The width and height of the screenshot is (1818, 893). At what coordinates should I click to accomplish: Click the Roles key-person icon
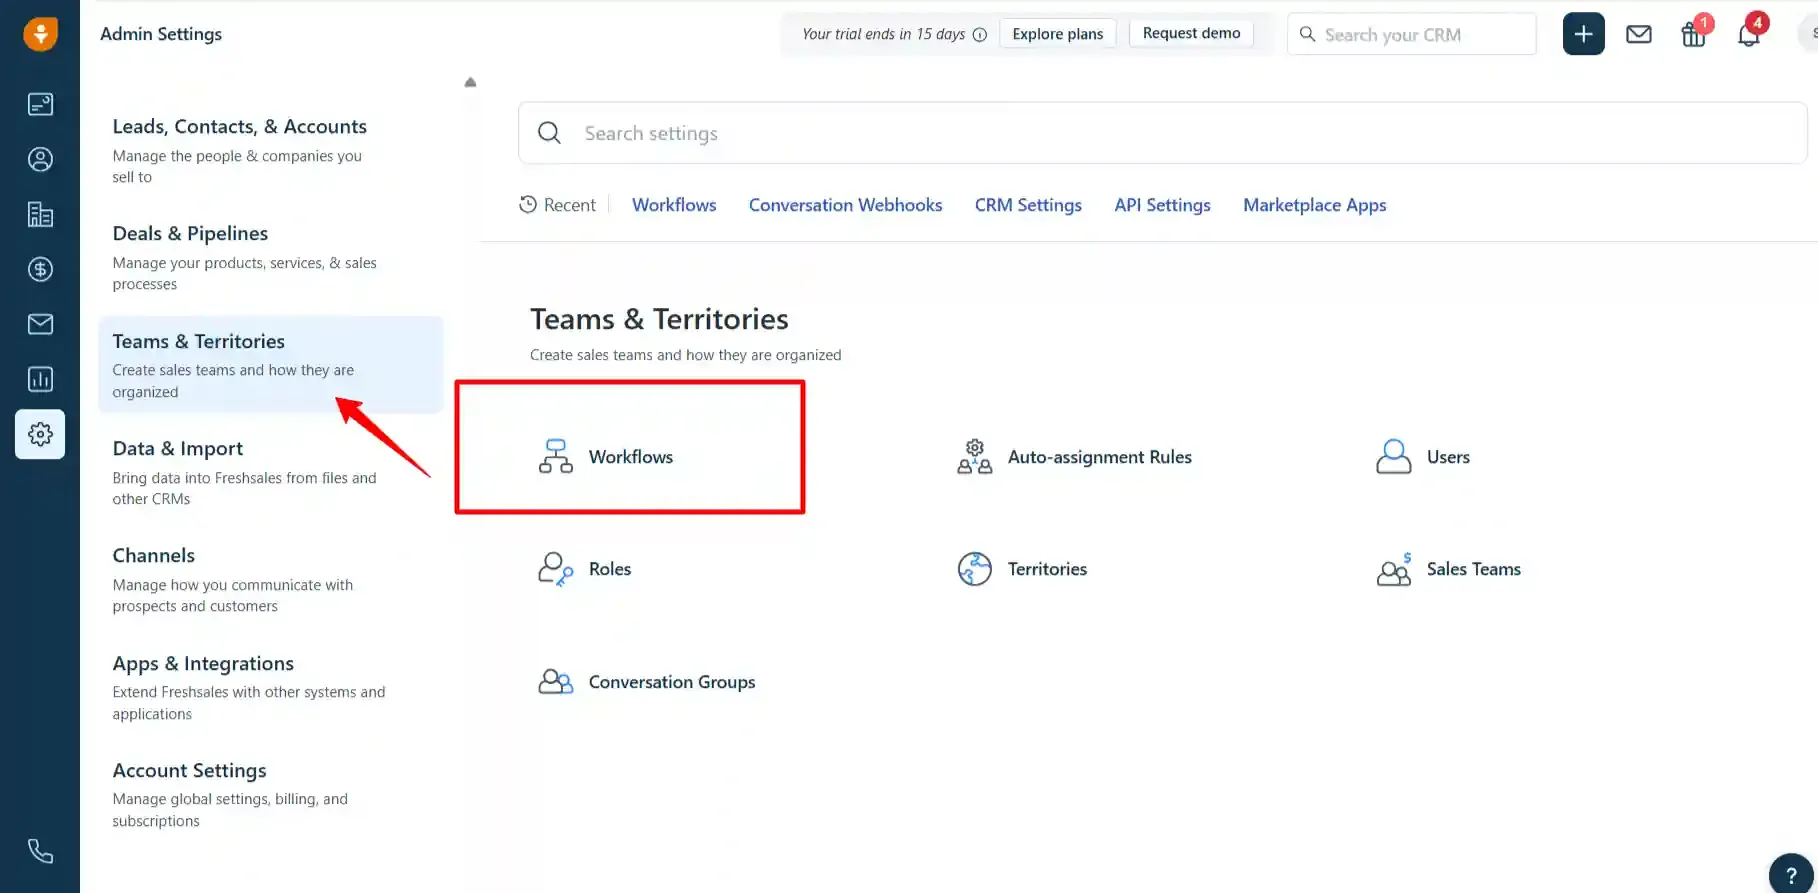(x=556, y=568)
